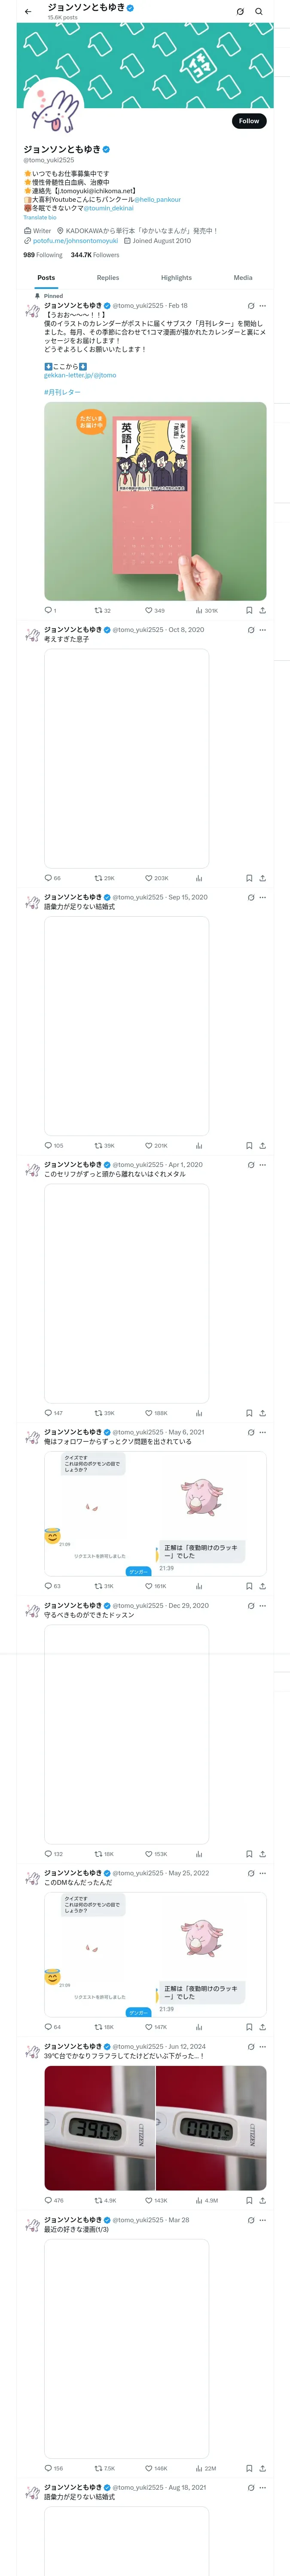Switch to the Replies tab
Viewport: 290px width, 2576px height.
(108, 278)
